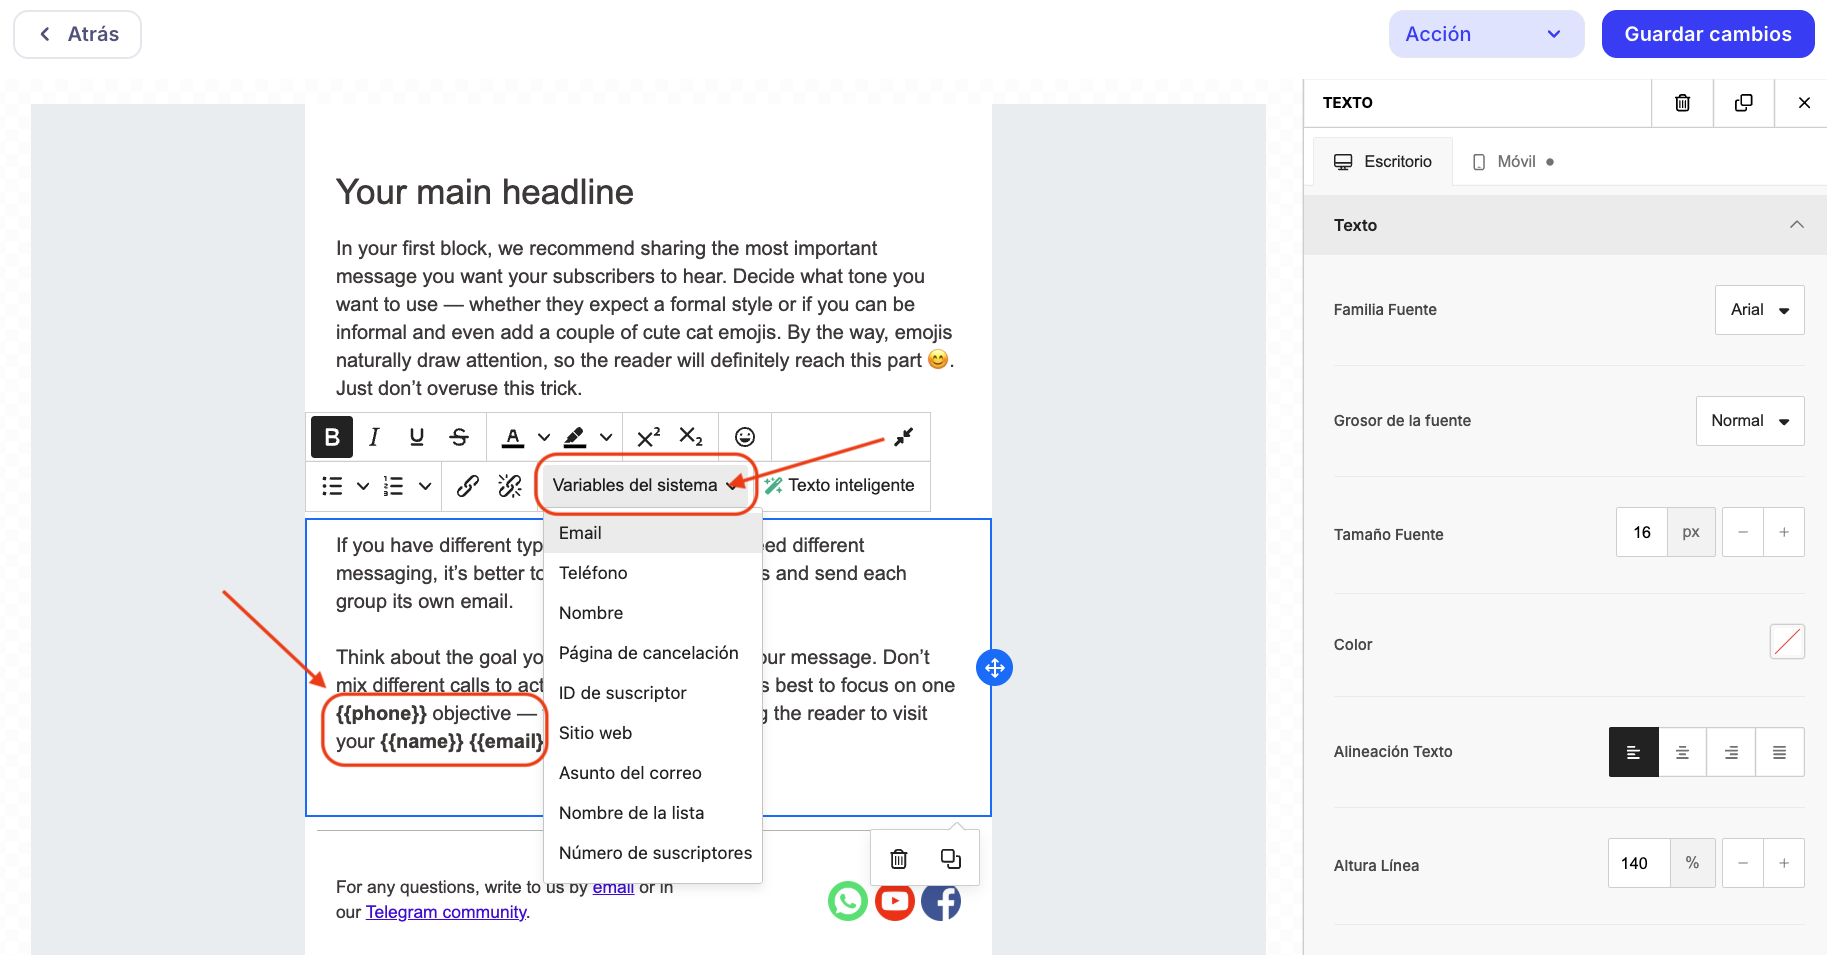Select center text alignment
1827x955 pixels.
1682,753
